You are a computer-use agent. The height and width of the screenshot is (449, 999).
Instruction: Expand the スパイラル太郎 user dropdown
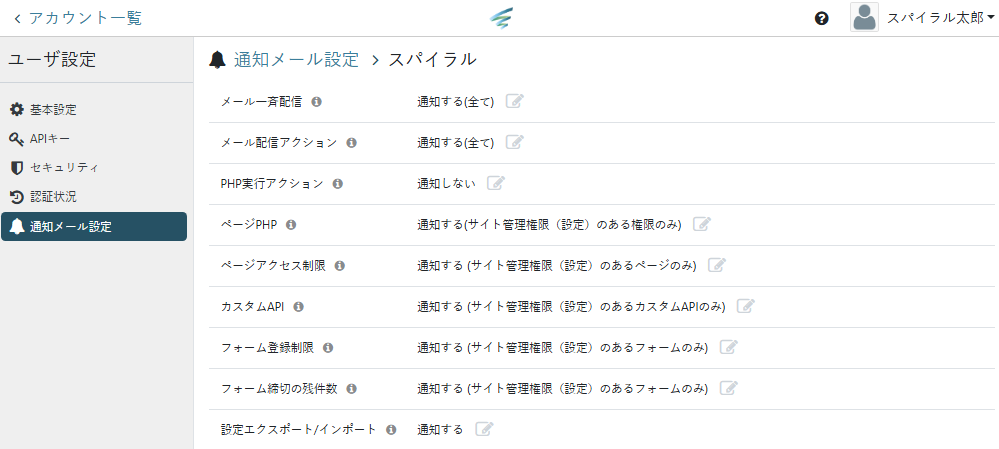point(923,18)
